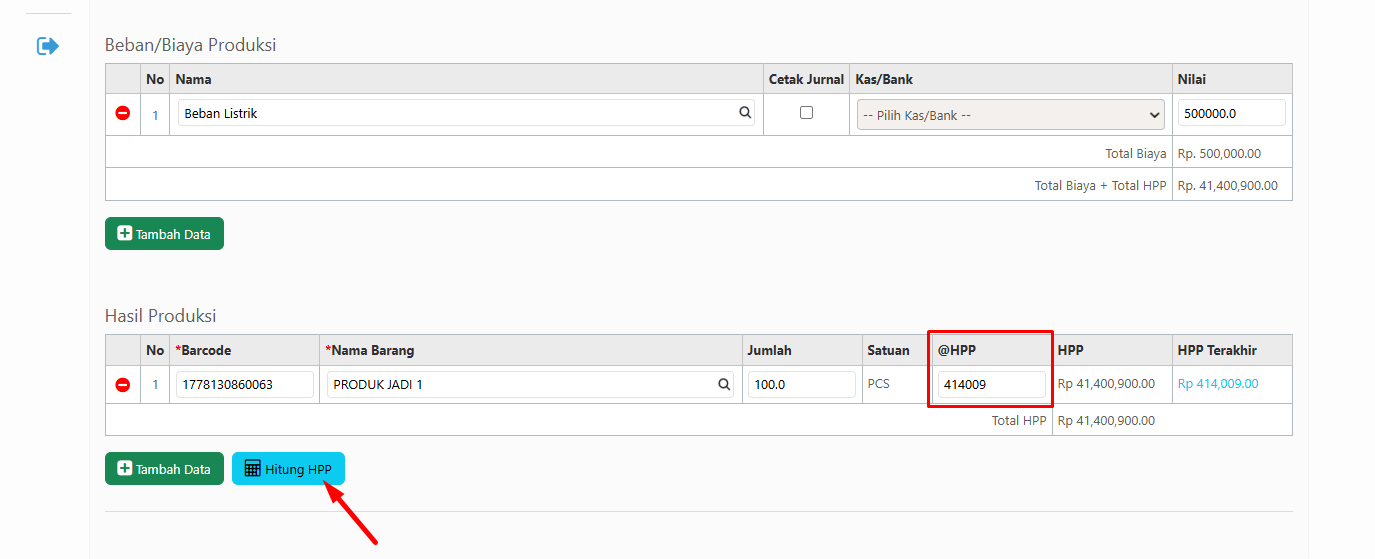Click Tambah Data under Hasil Produksi
This screenshot has height=559, width=1375.
(164, 469)
